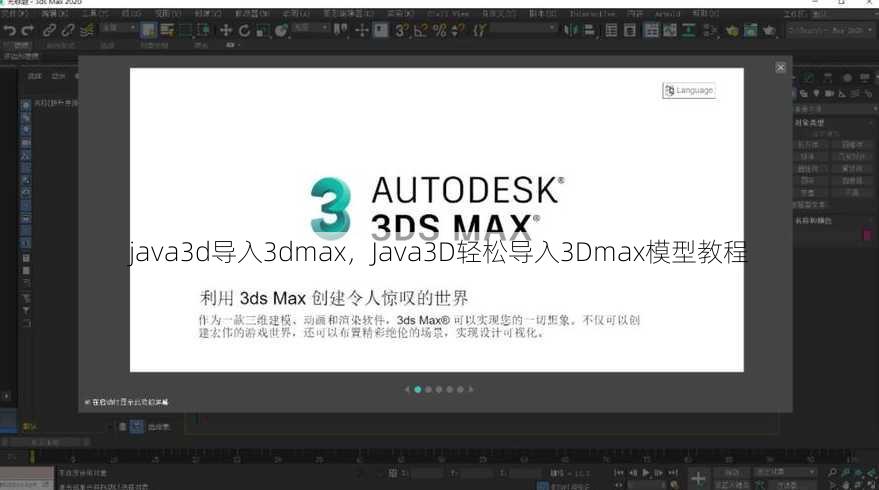
Task: Click Go to Start playback button
Action: [x=619, y=473]
